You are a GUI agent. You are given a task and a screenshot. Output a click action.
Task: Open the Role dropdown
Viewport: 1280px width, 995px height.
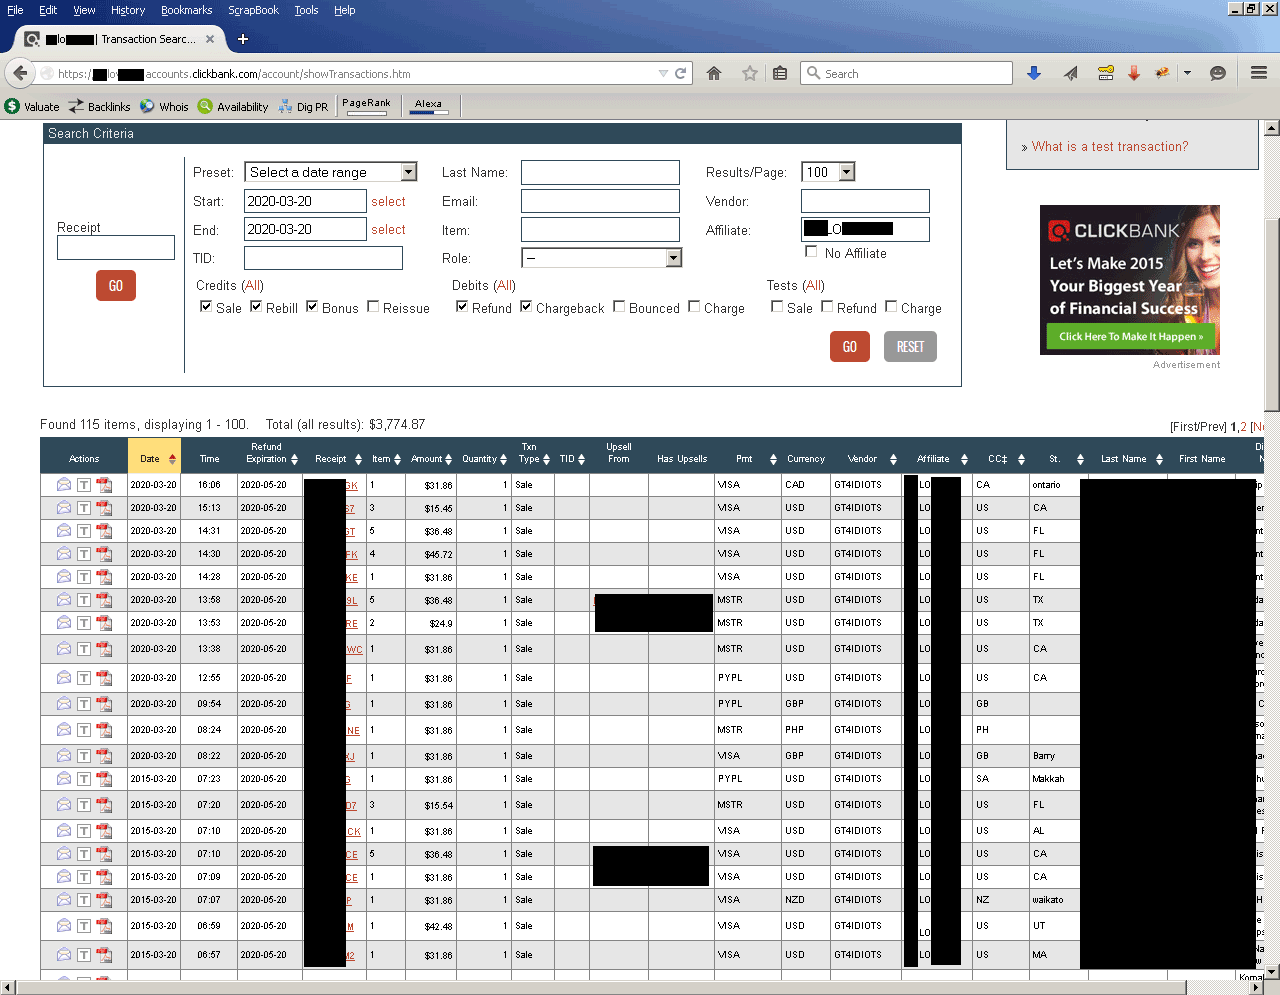coord(673,258)
